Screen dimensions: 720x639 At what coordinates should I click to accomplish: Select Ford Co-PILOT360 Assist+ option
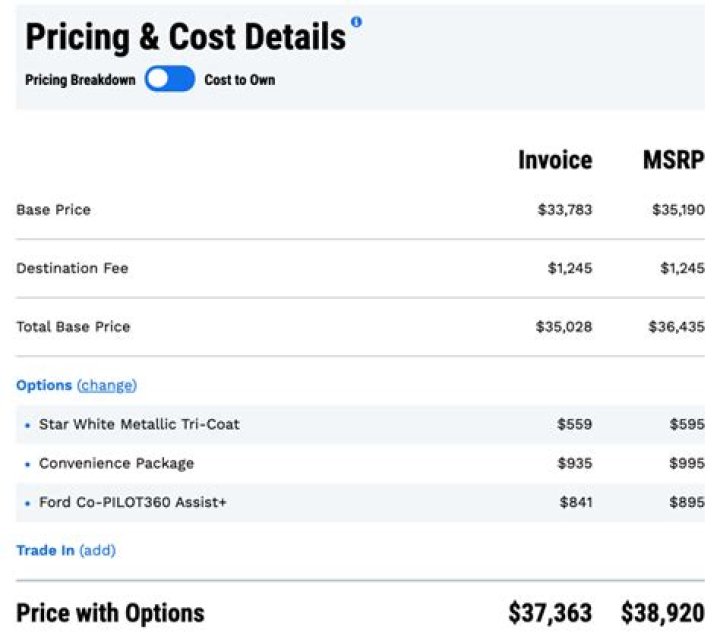[133, 502]
